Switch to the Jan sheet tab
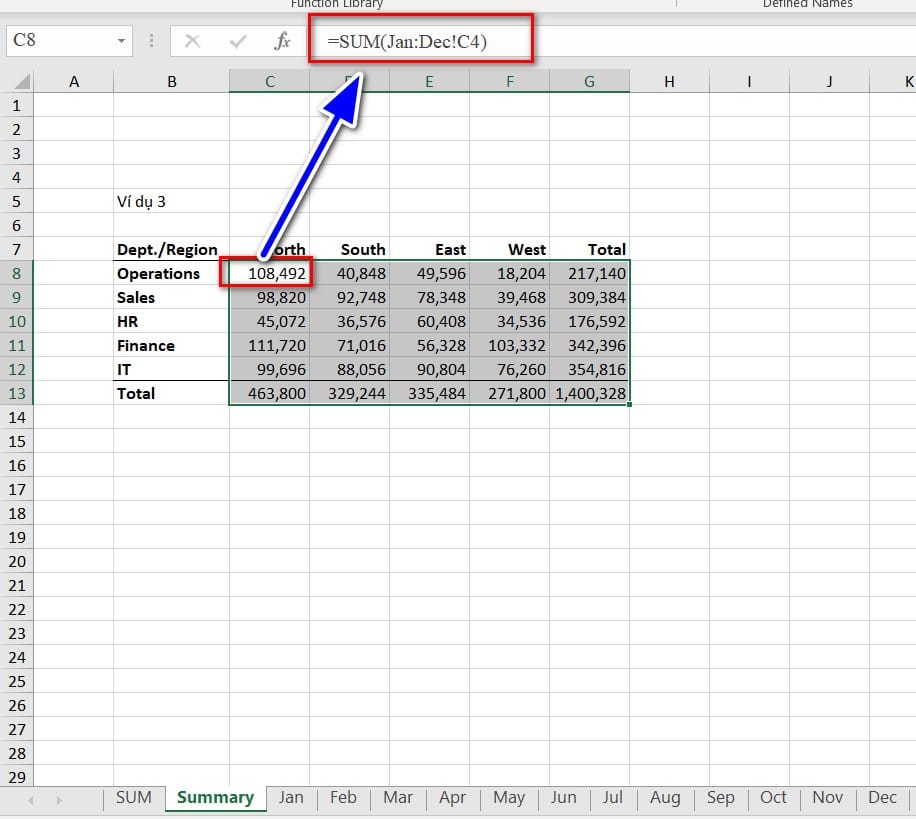 [291, 797]
